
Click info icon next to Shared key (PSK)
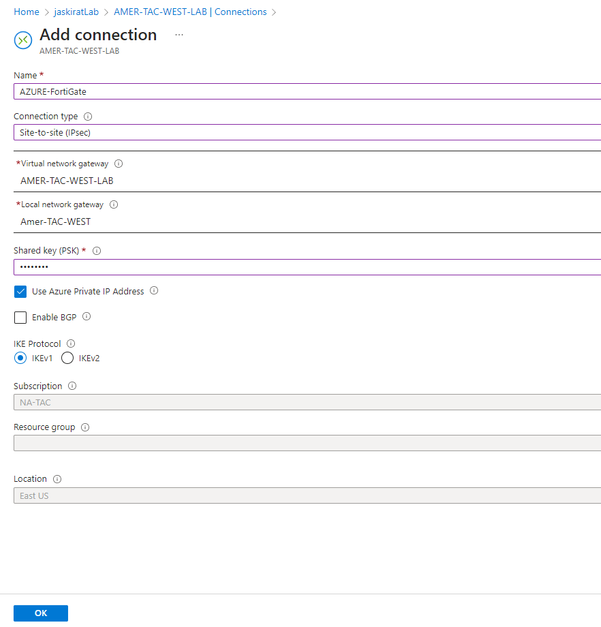(97, 251)
